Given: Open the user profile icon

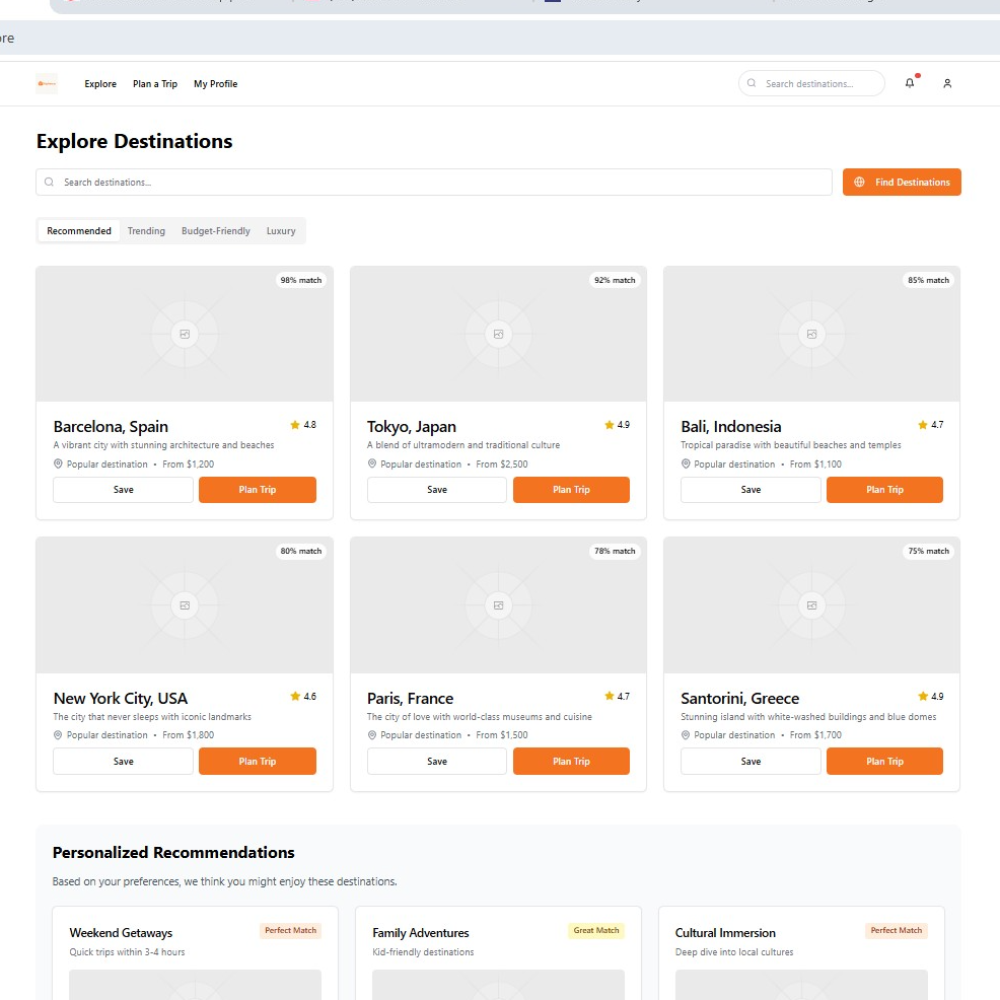Looking at the screenshot, I should point(947,84).
